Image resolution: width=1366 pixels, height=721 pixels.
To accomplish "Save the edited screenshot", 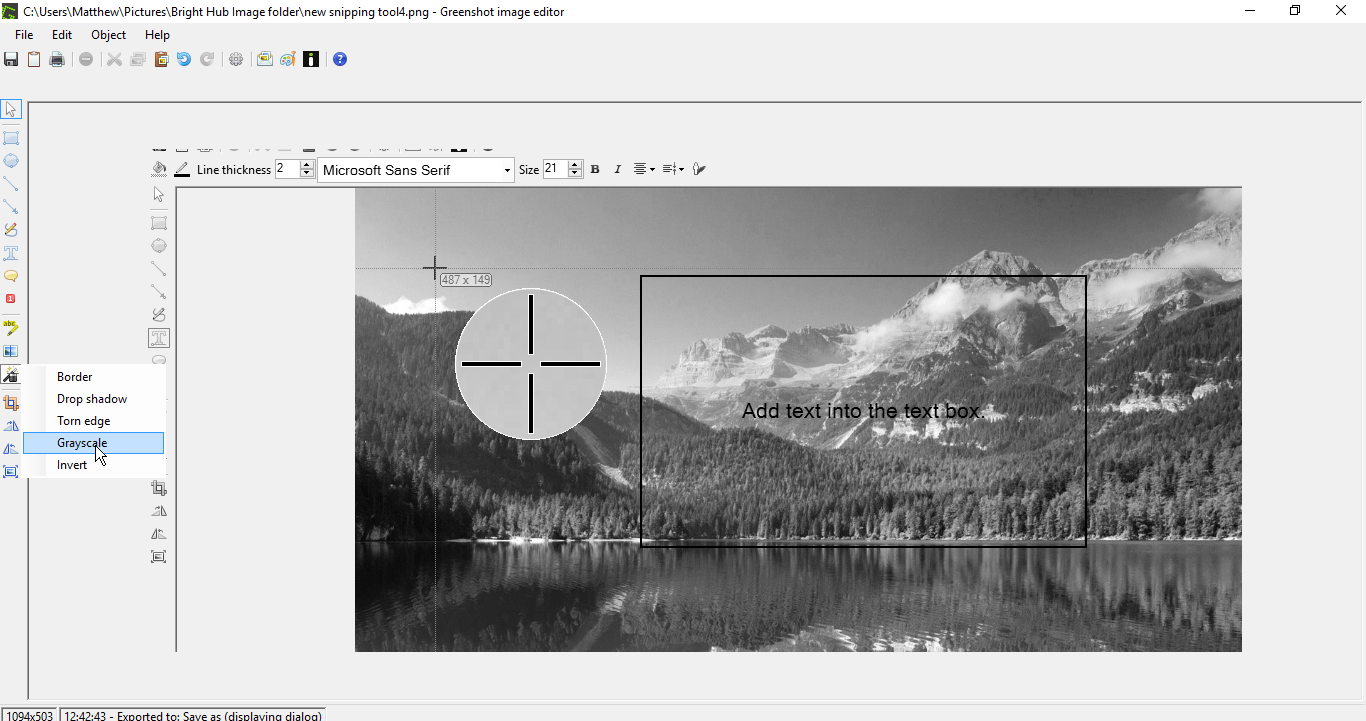I will [x=11, y=59].
